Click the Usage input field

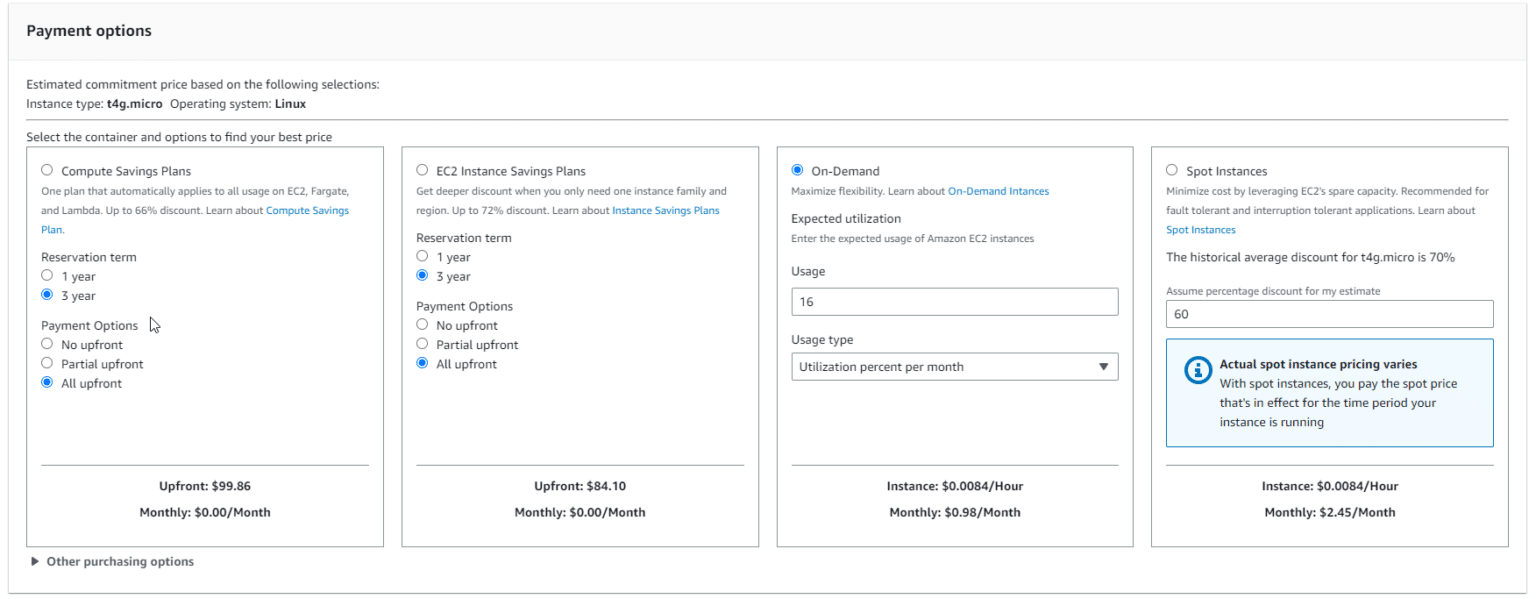954,302
